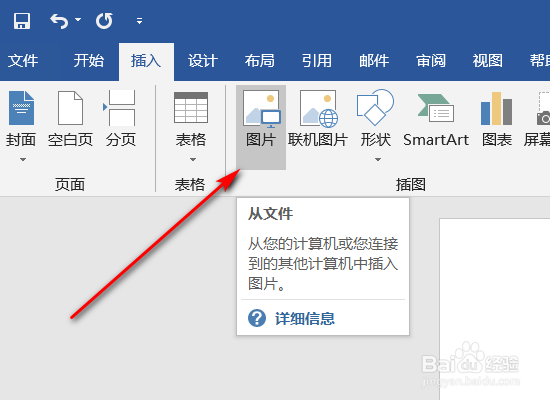Select the 插入 (Insert) tab
The width and height of the screenshot is (550, 400).
pyautogui.click(x=146, y=61)
